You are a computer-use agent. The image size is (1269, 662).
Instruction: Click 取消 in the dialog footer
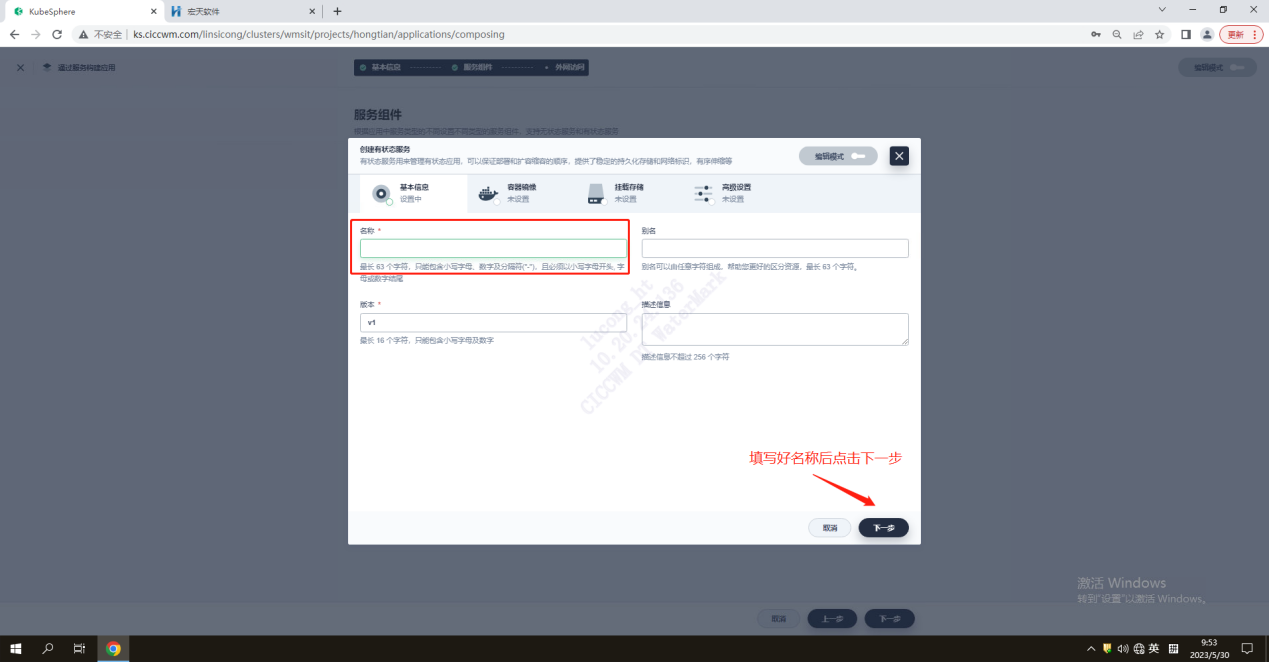[x=830, y=528]
